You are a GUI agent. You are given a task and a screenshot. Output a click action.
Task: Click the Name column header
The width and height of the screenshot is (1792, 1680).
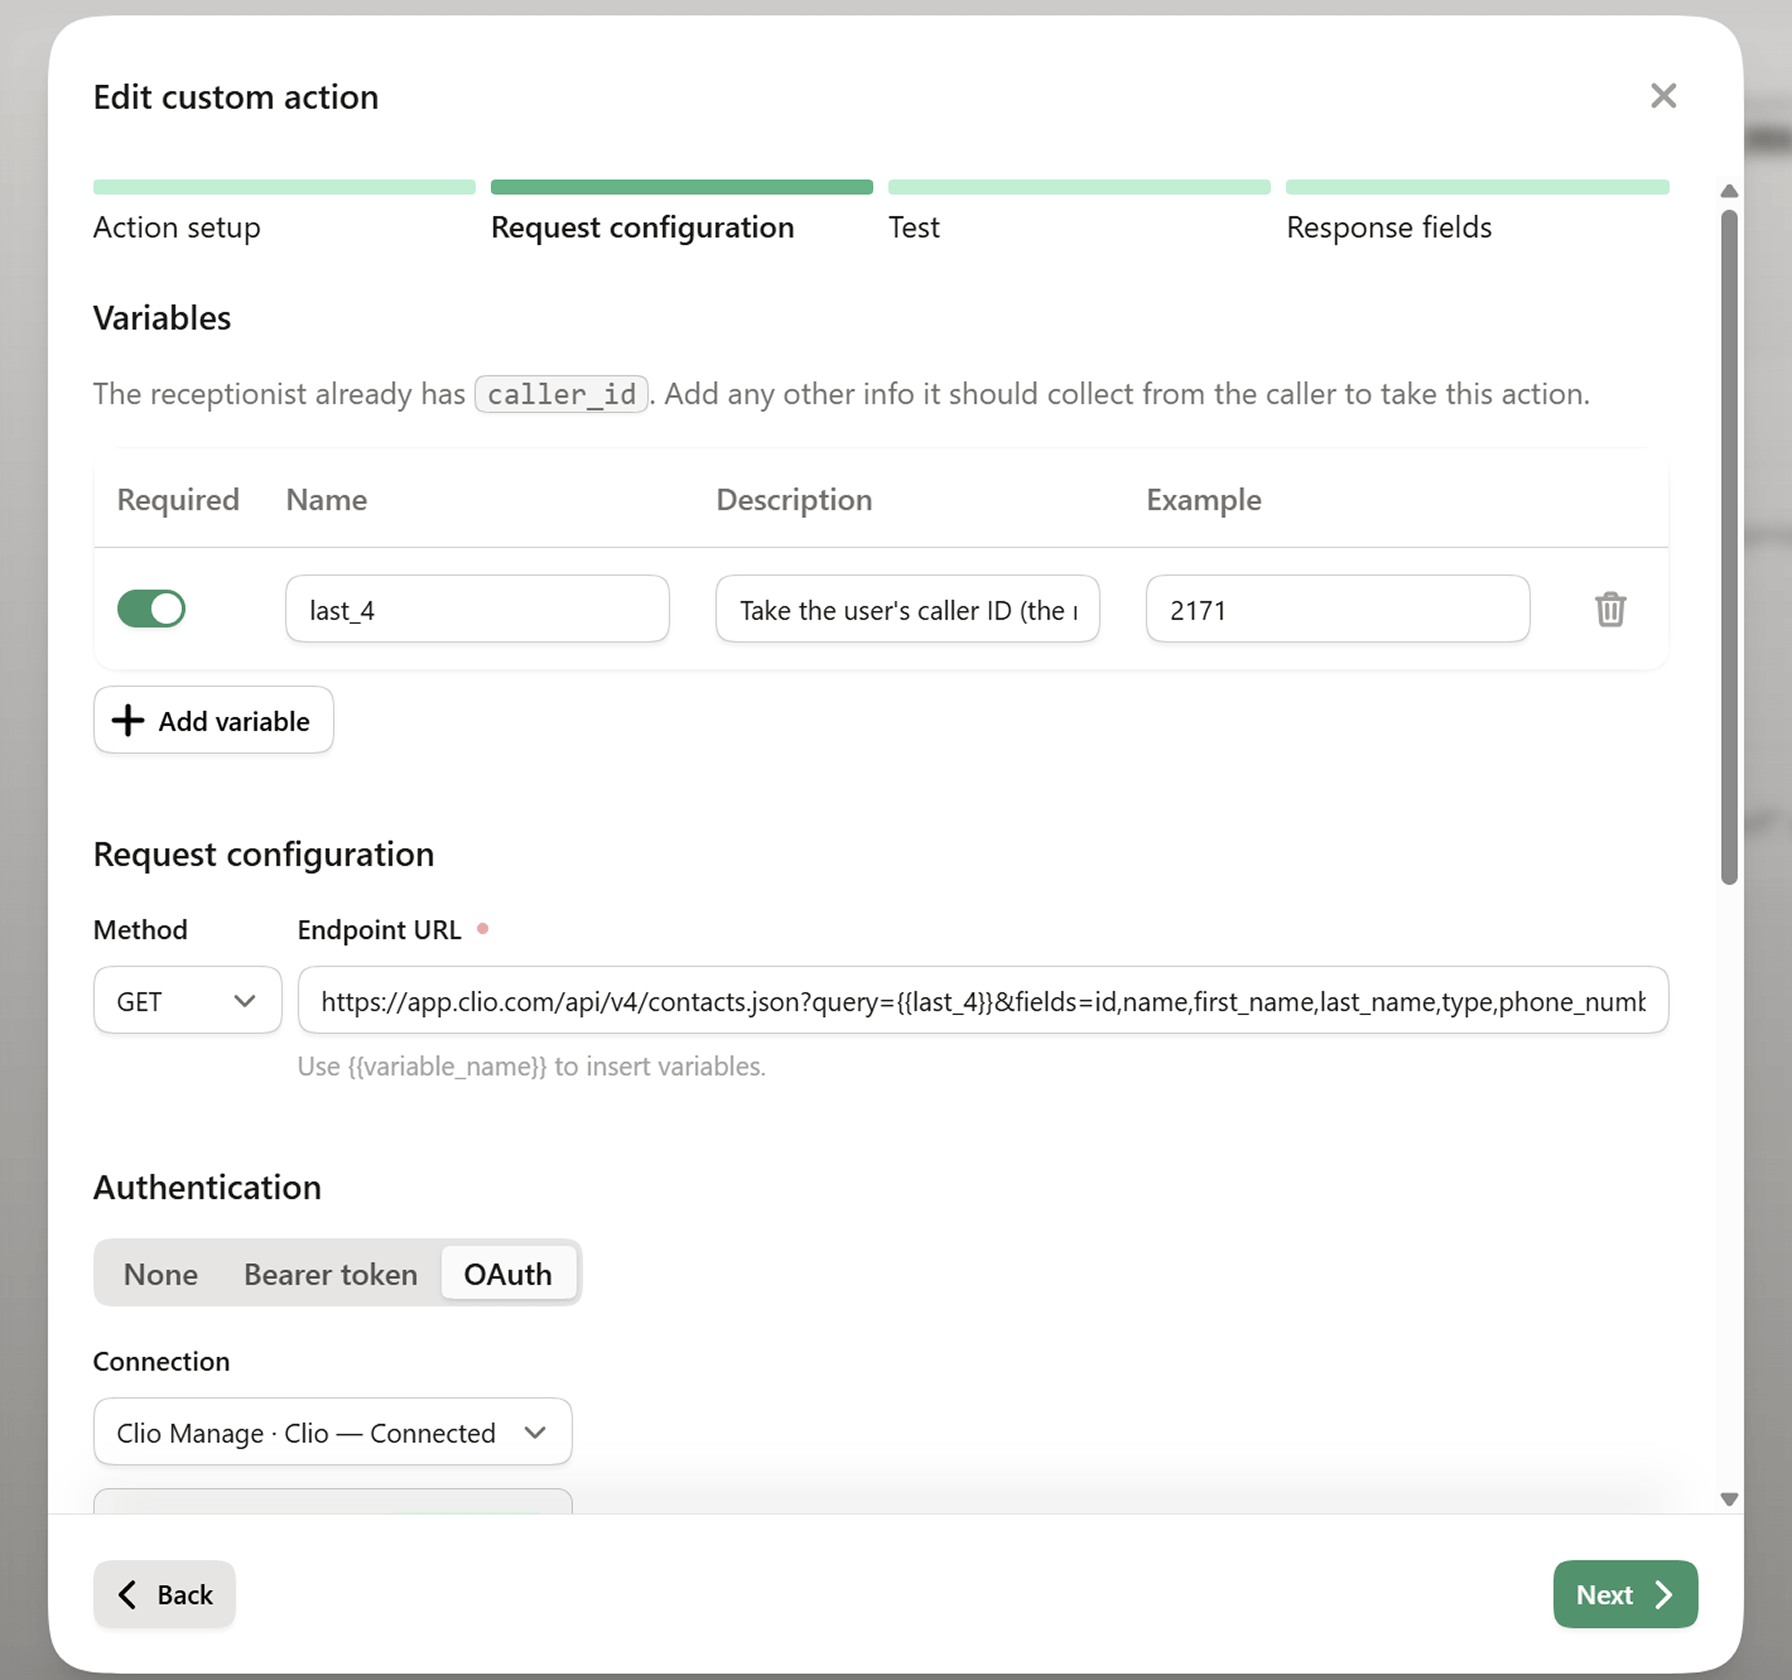(326, 499)
